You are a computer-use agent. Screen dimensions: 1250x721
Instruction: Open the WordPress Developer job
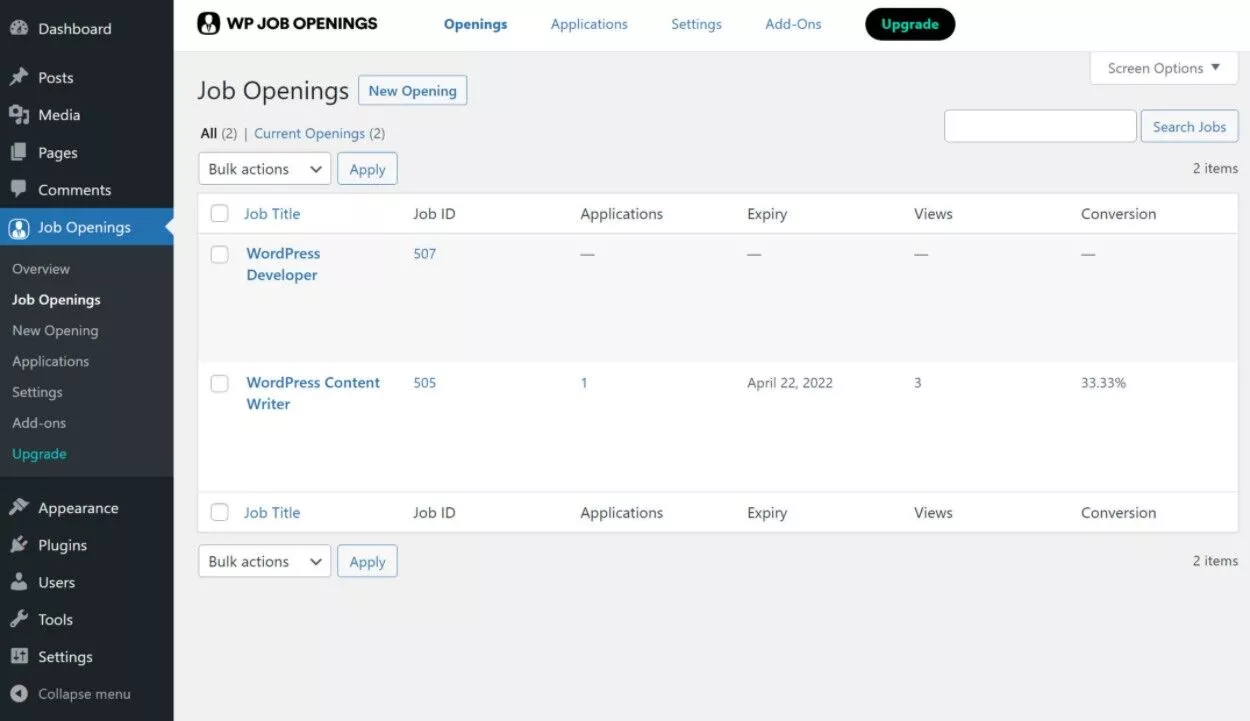pos(283,264)
